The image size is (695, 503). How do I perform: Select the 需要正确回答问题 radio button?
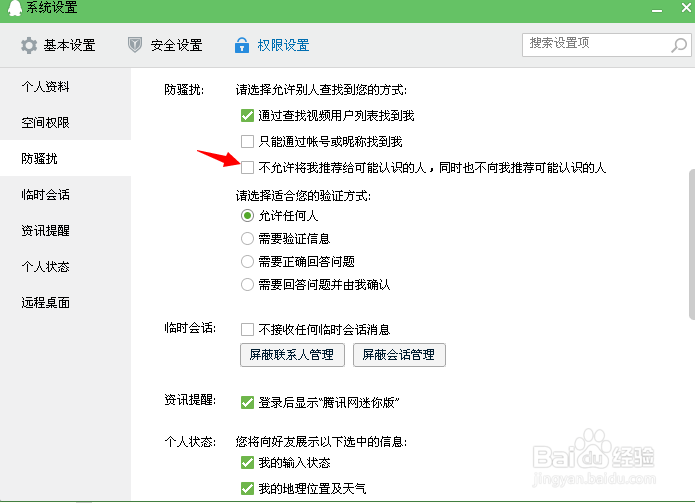point(247,261)
